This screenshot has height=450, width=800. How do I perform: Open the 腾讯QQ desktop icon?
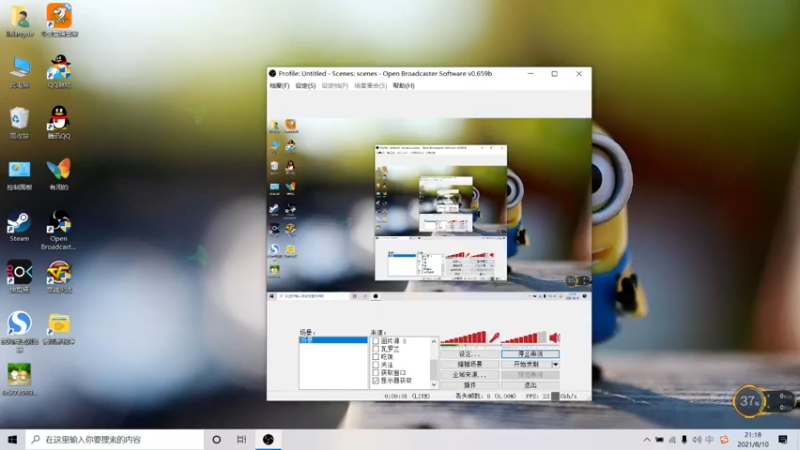pyautogui.click(x=59, y=123)
